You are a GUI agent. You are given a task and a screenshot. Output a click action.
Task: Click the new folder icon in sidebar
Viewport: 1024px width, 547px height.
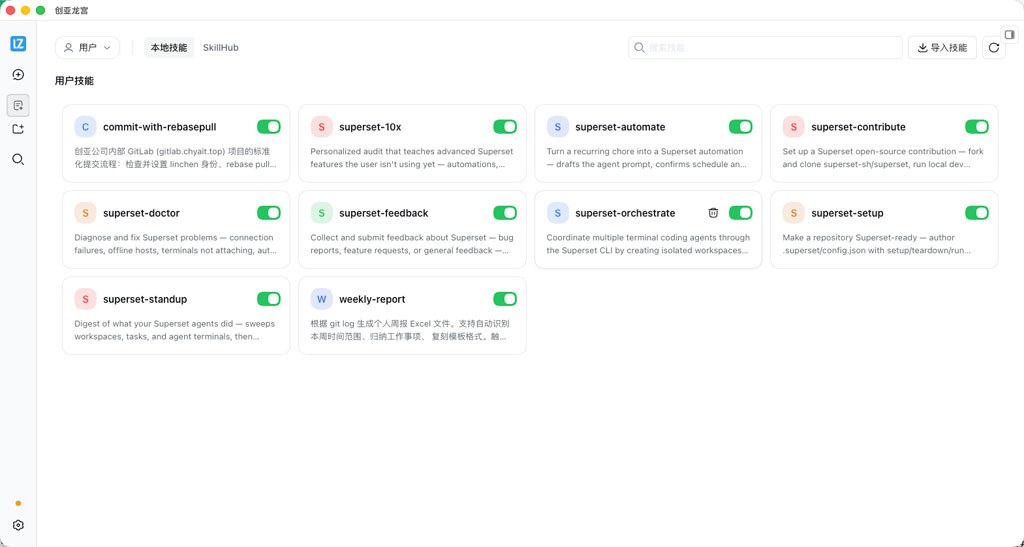click(18, 129)
